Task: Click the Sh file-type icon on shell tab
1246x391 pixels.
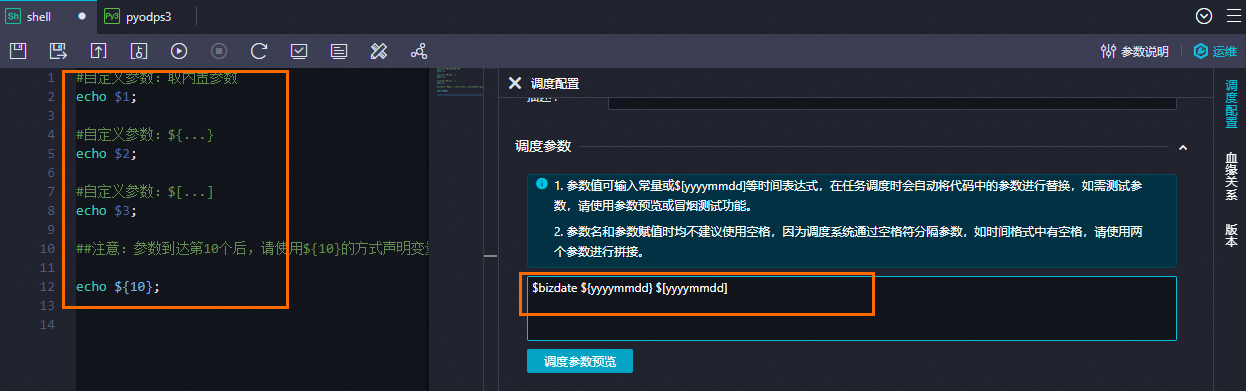Action: (x=14, y=17)
